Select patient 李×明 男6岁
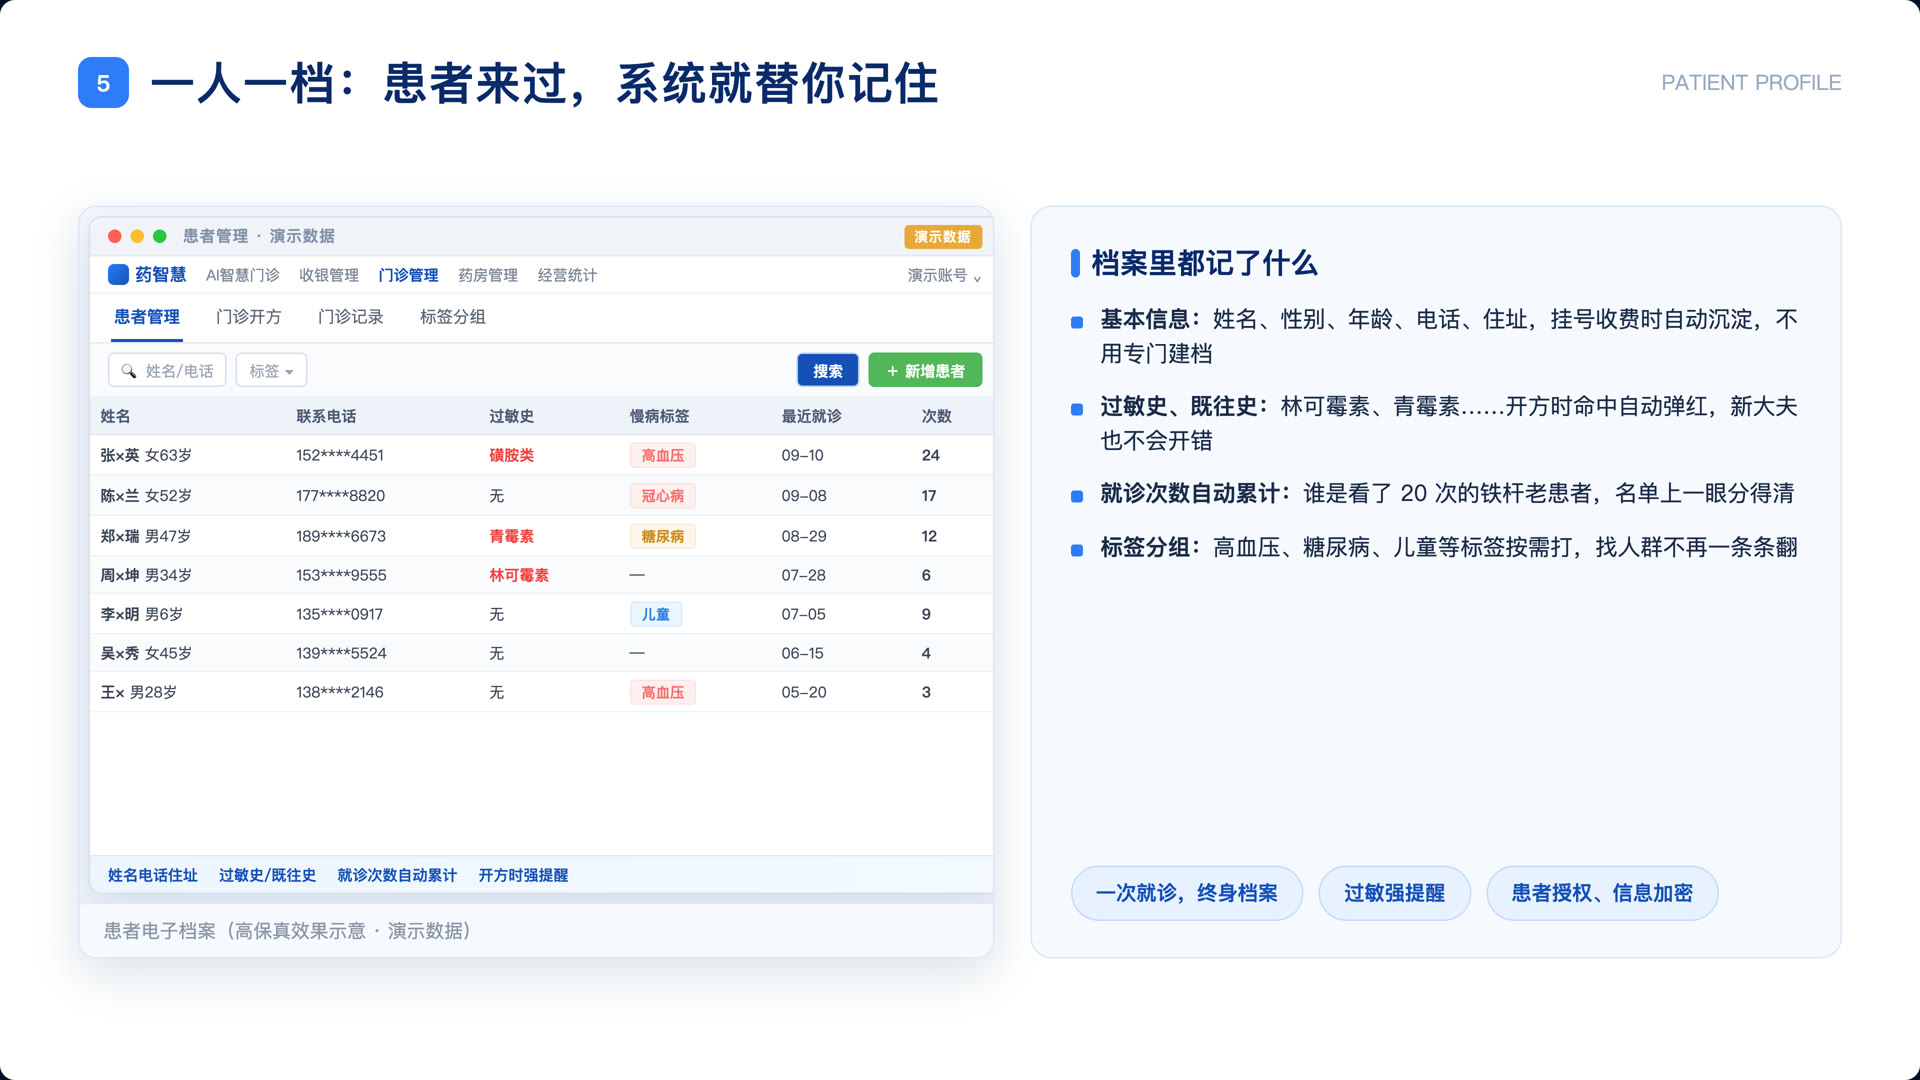 [142, 614]
